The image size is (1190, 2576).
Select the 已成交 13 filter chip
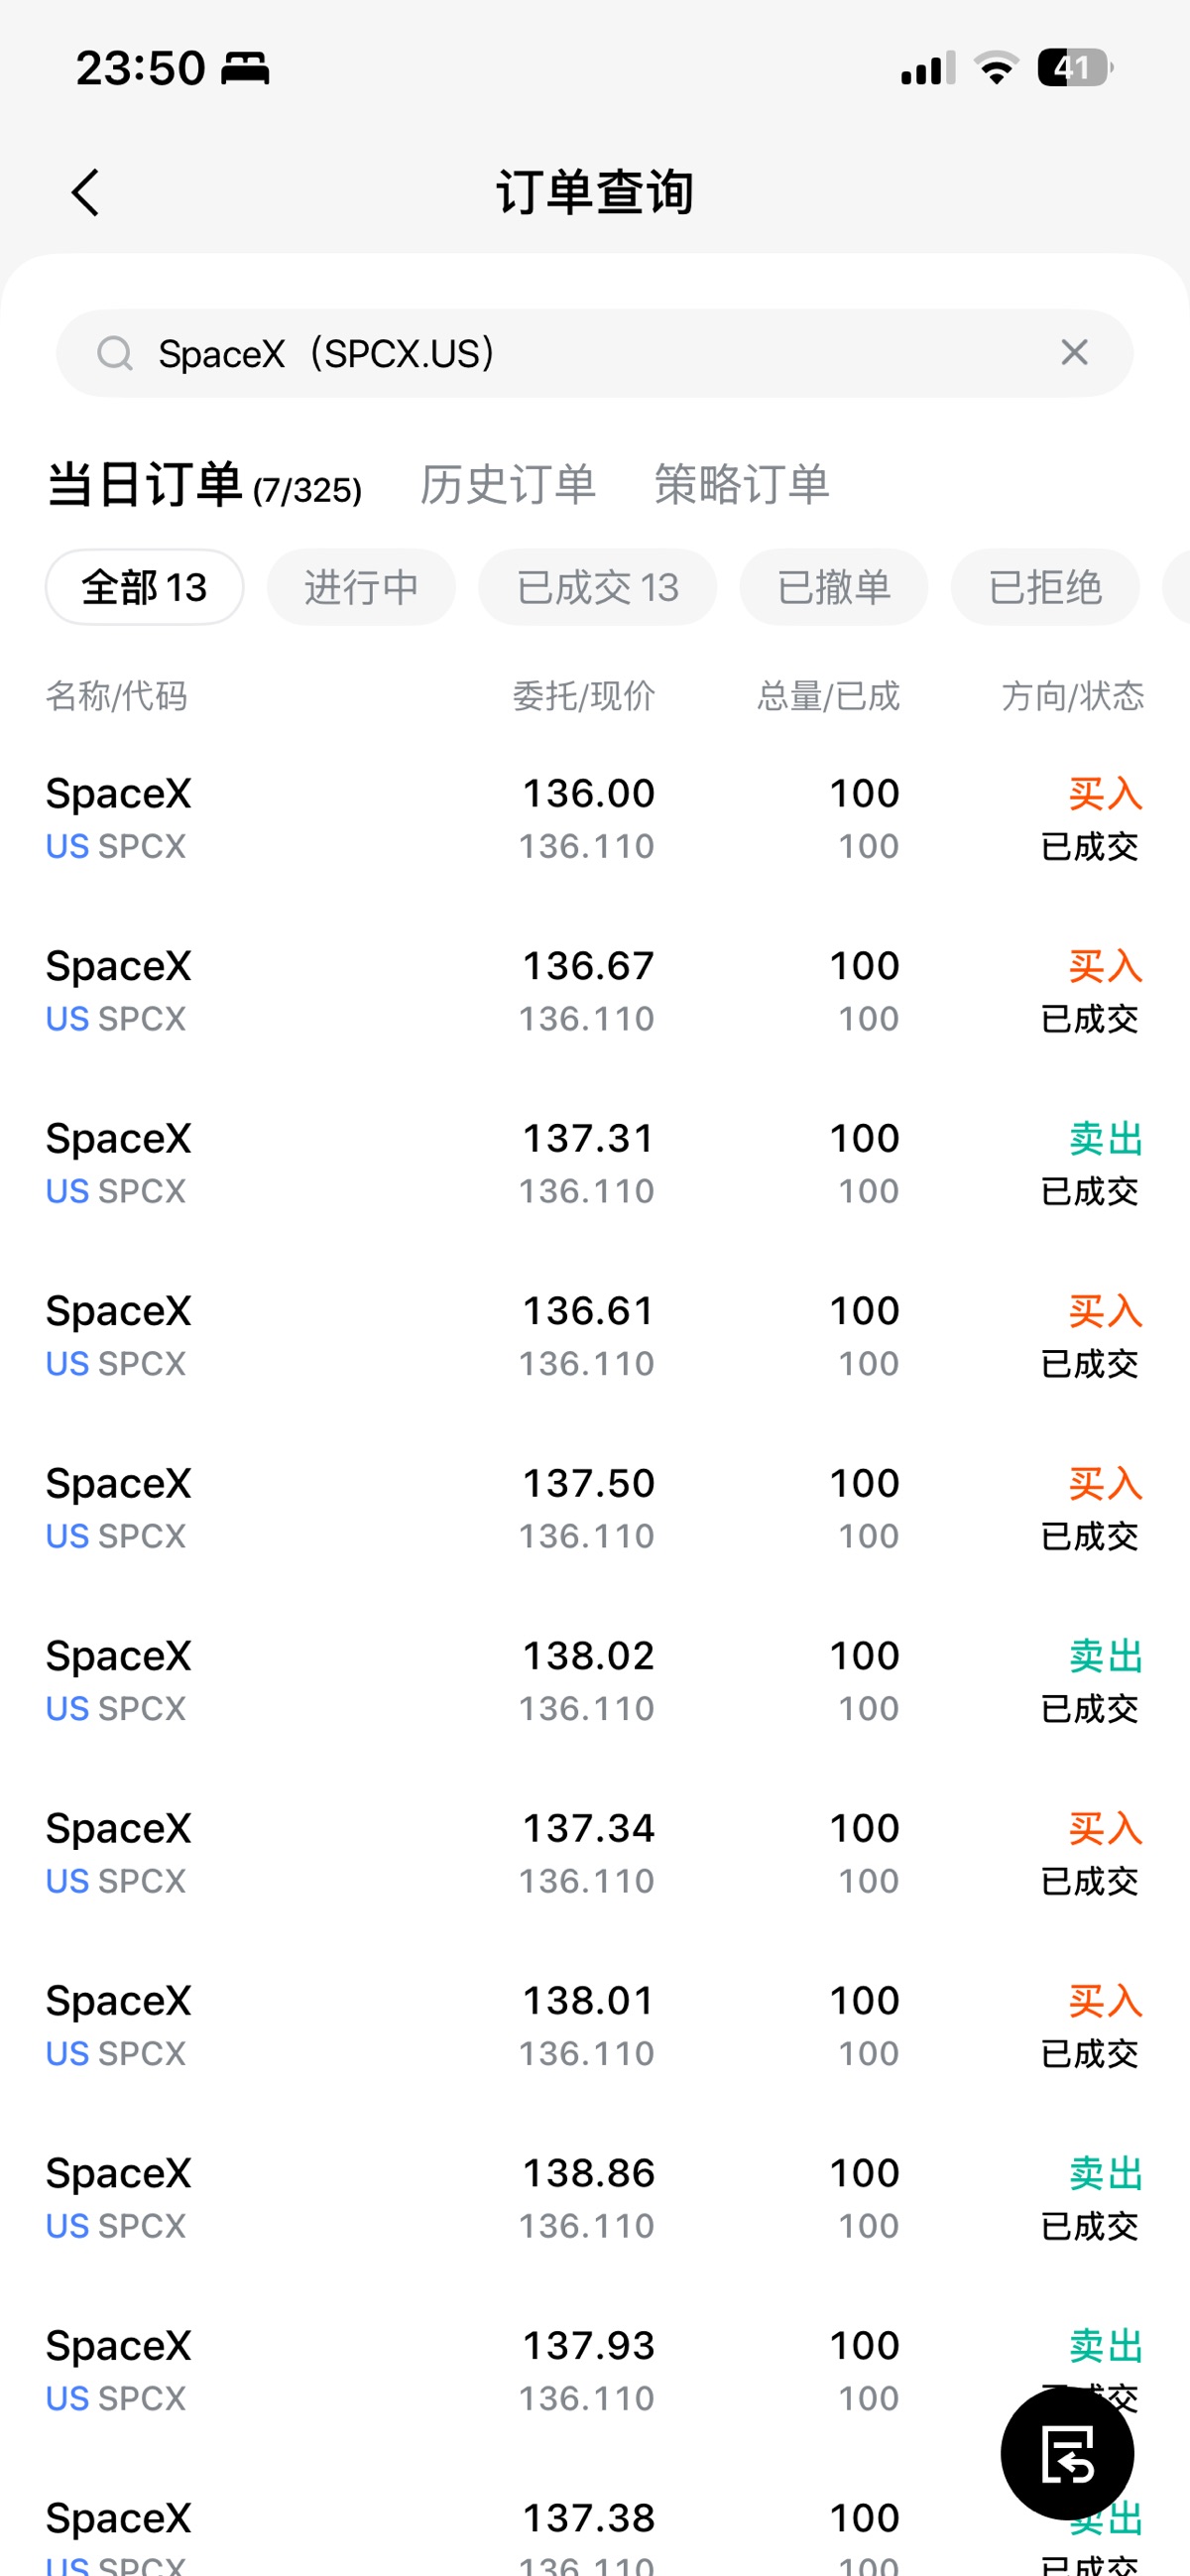coord(597,587)
